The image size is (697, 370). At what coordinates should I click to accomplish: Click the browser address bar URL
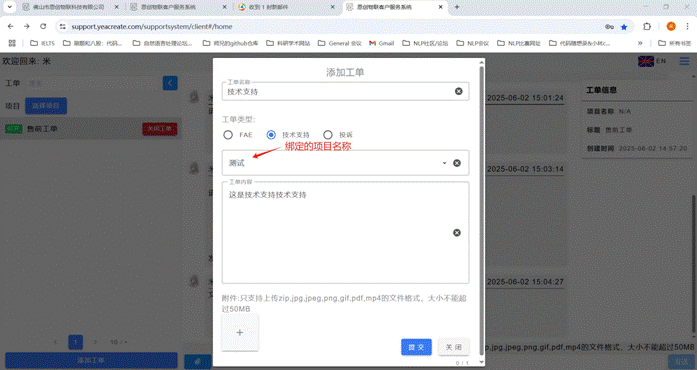tap(152, 27)
